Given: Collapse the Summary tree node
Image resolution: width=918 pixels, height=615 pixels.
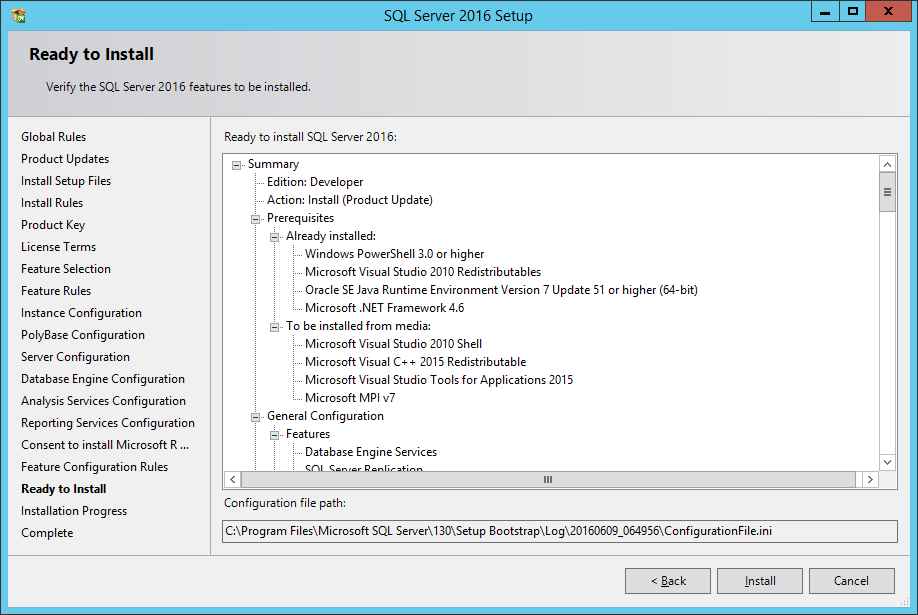Looking at the screenshot, I should point(236,164).
